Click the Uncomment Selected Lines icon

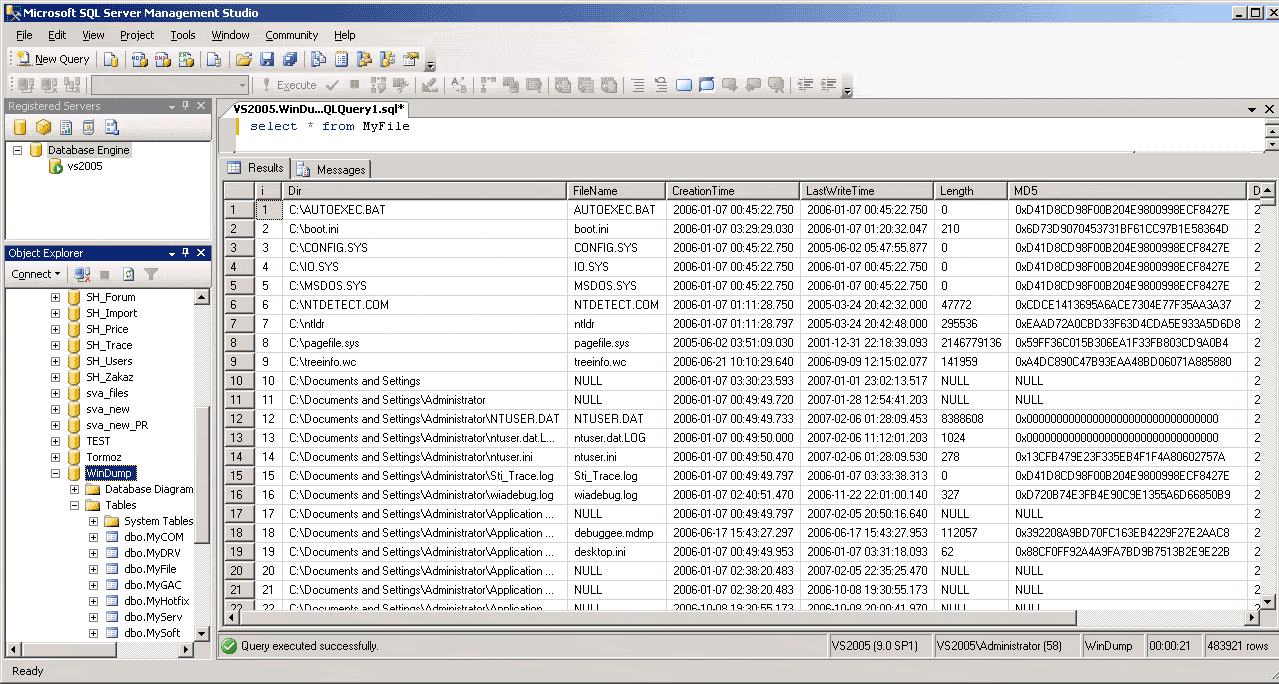(x=660, y=85)
